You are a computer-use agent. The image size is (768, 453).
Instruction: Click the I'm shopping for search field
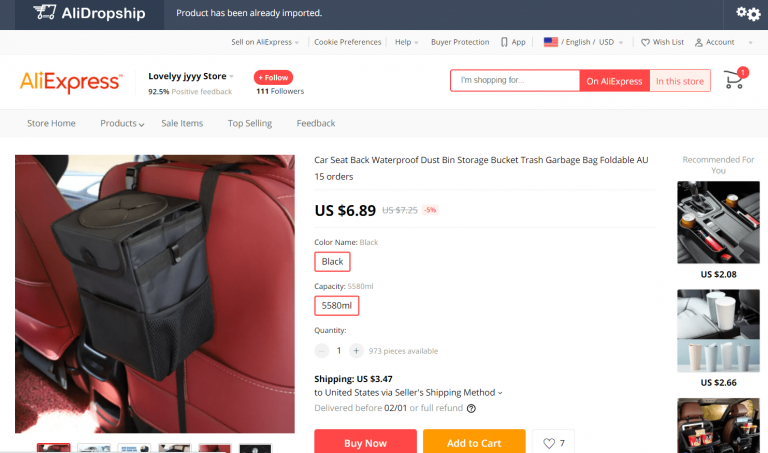515,80
